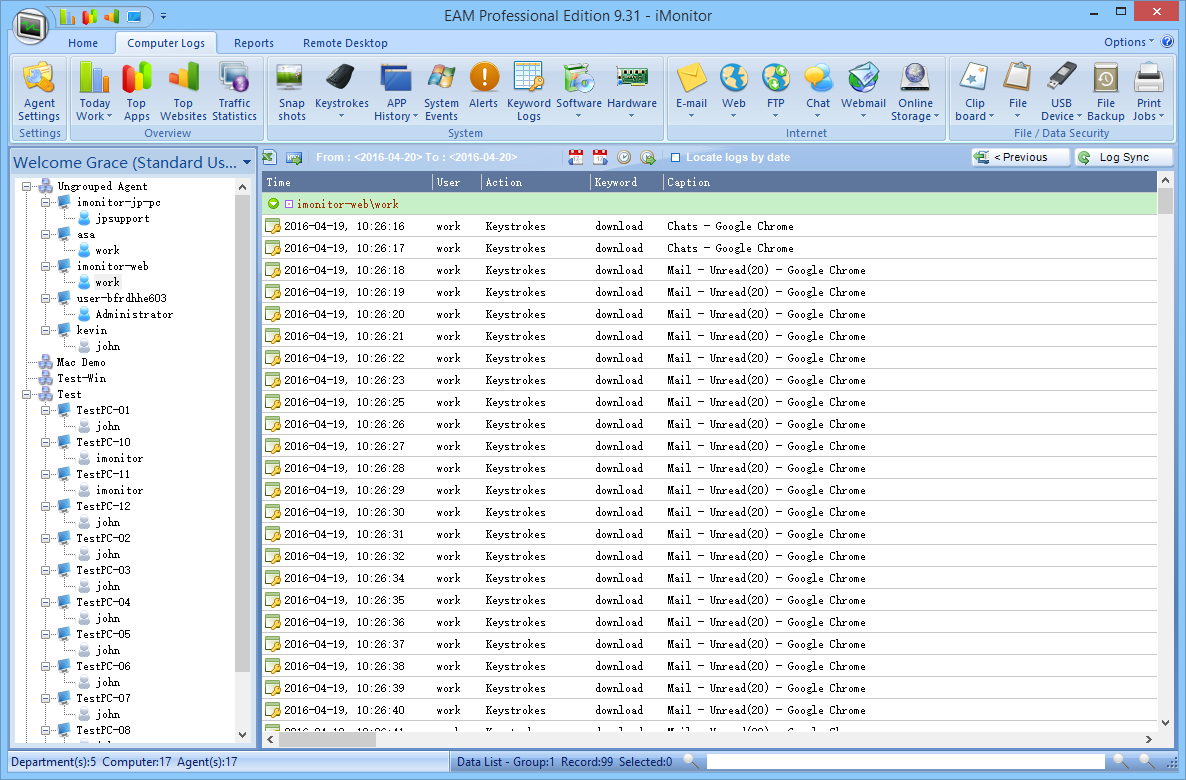The height and width of the screenshot is (780, 1186).
Task: Enable Locate logs by date checkbox
Action: click(x=676, y=158)
